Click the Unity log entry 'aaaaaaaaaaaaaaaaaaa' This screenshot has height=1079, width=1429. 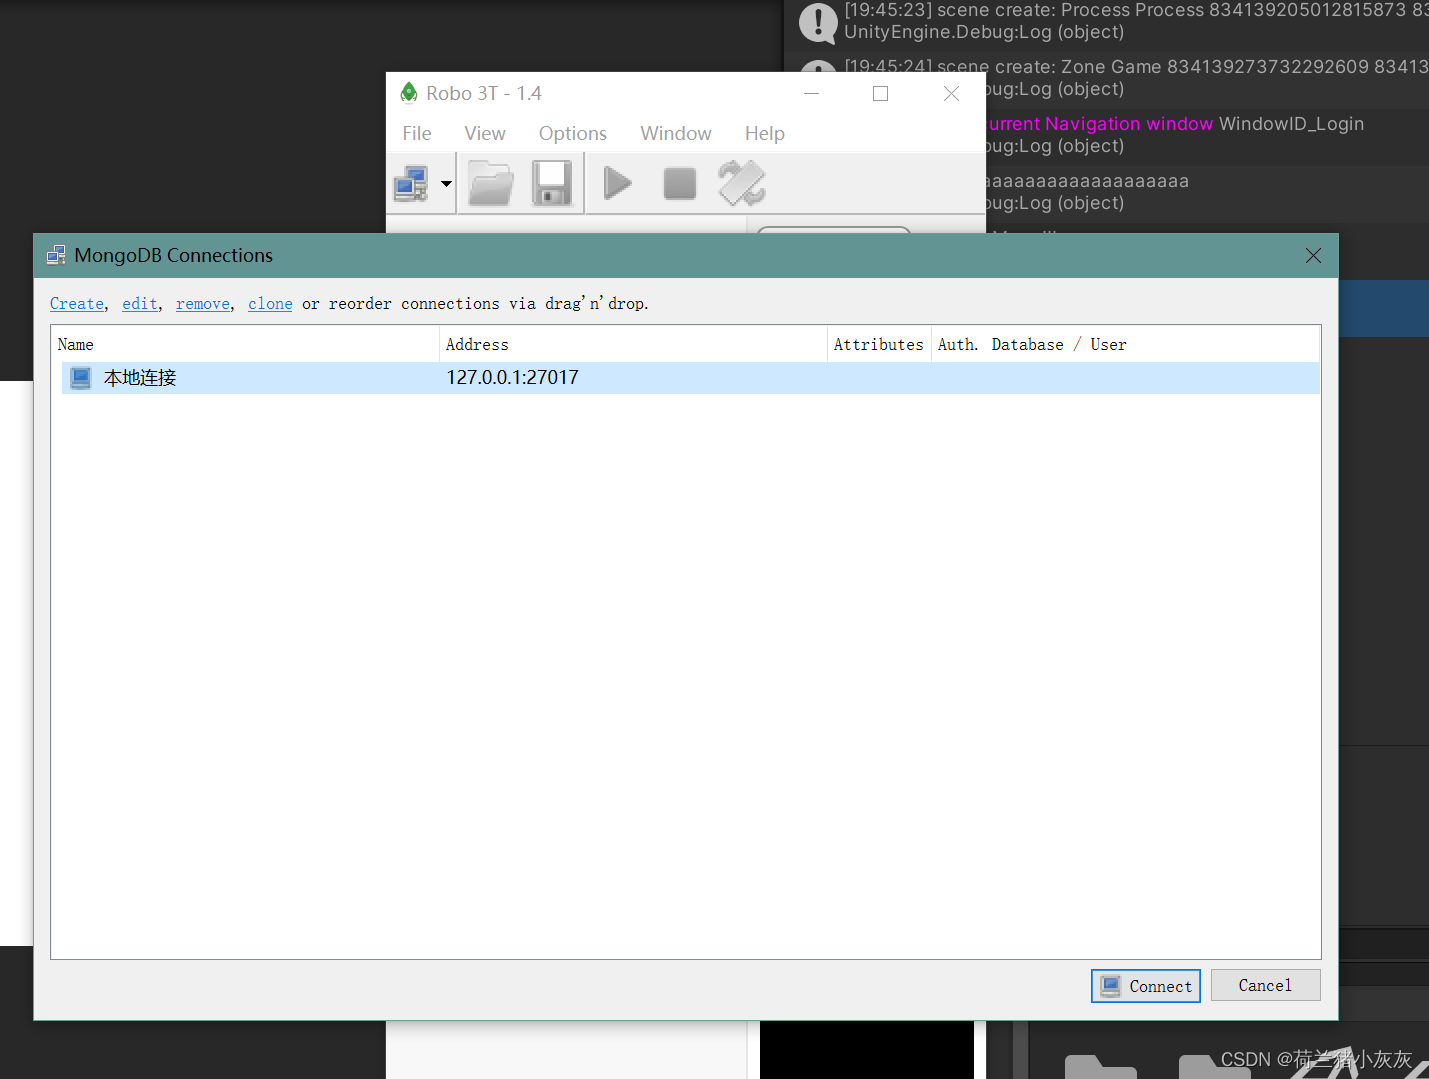(x=1207, y=192)
